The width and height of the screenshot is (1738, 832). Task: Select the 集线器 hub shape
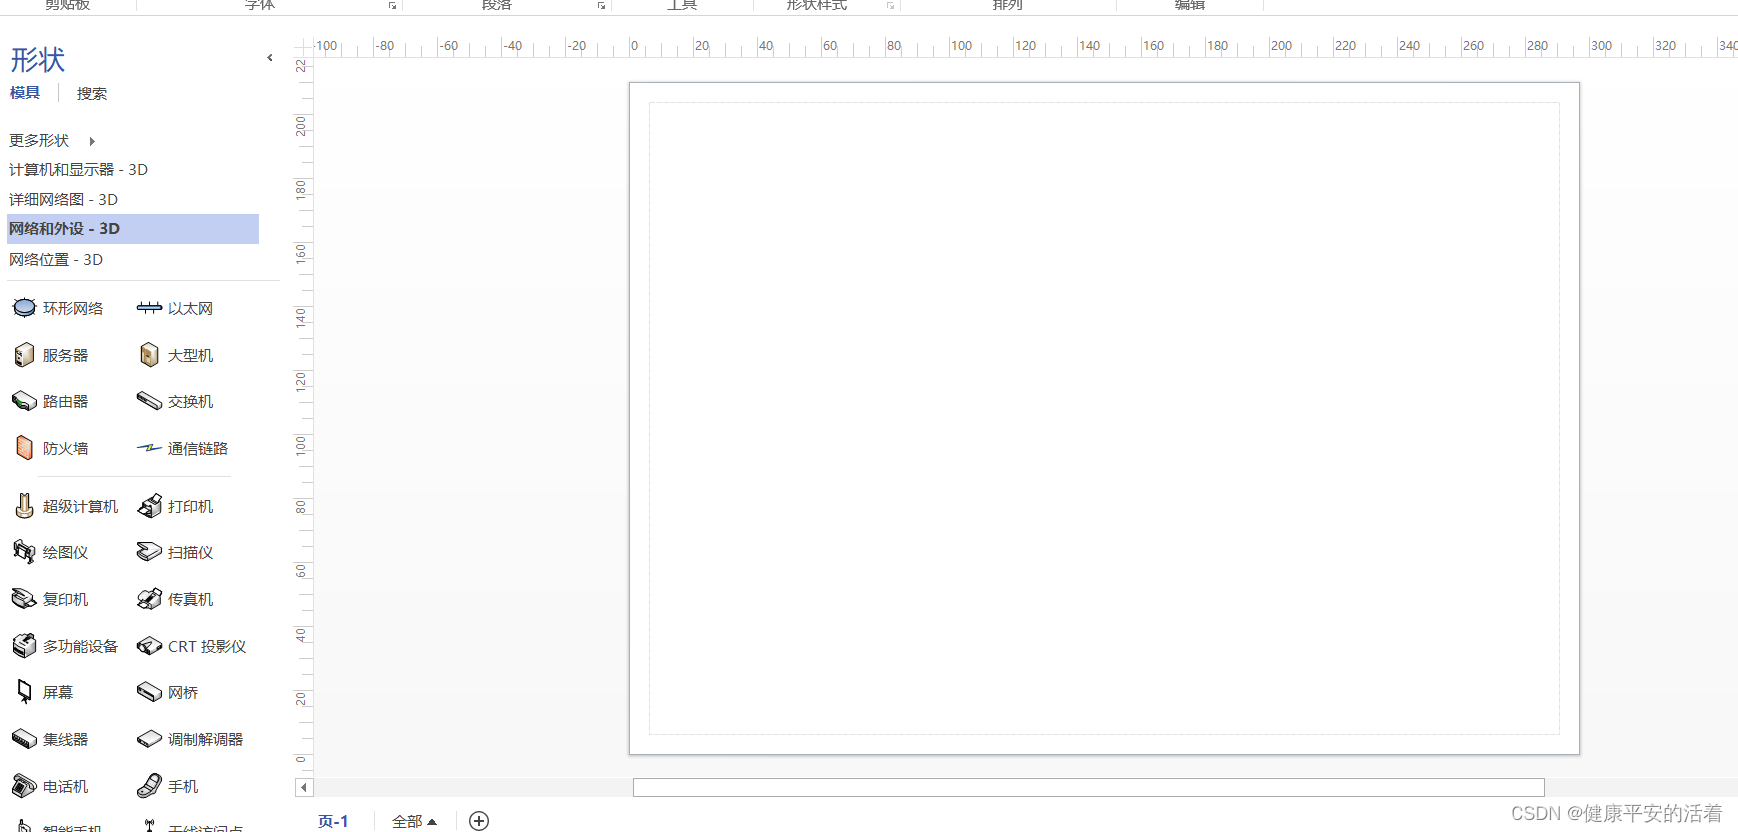click(50, 739)
